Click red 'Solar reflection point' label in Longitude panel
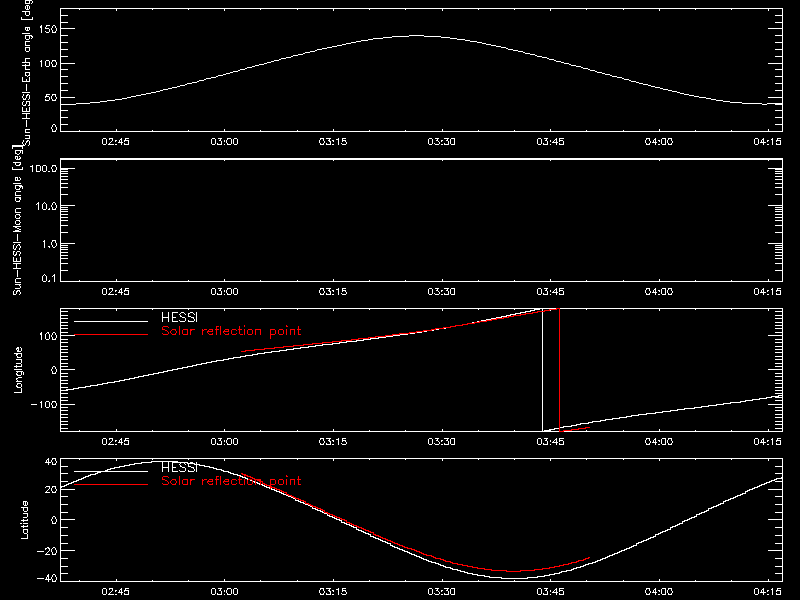The height and width of the screenshot is (600, 800). [231, 331]
